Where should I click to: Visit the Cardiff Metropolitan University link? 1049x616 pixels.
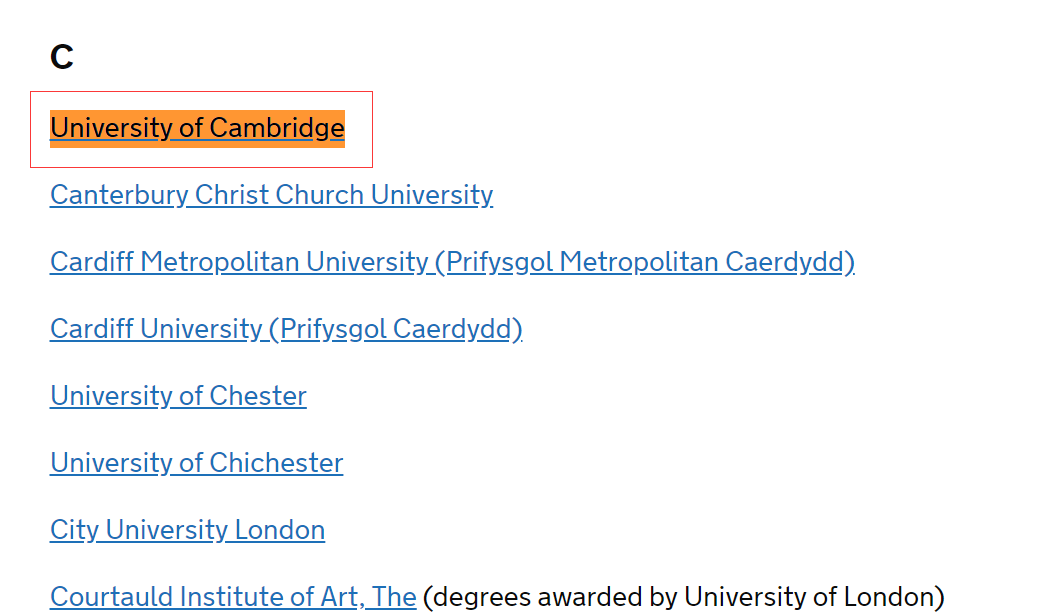point(452,262)
